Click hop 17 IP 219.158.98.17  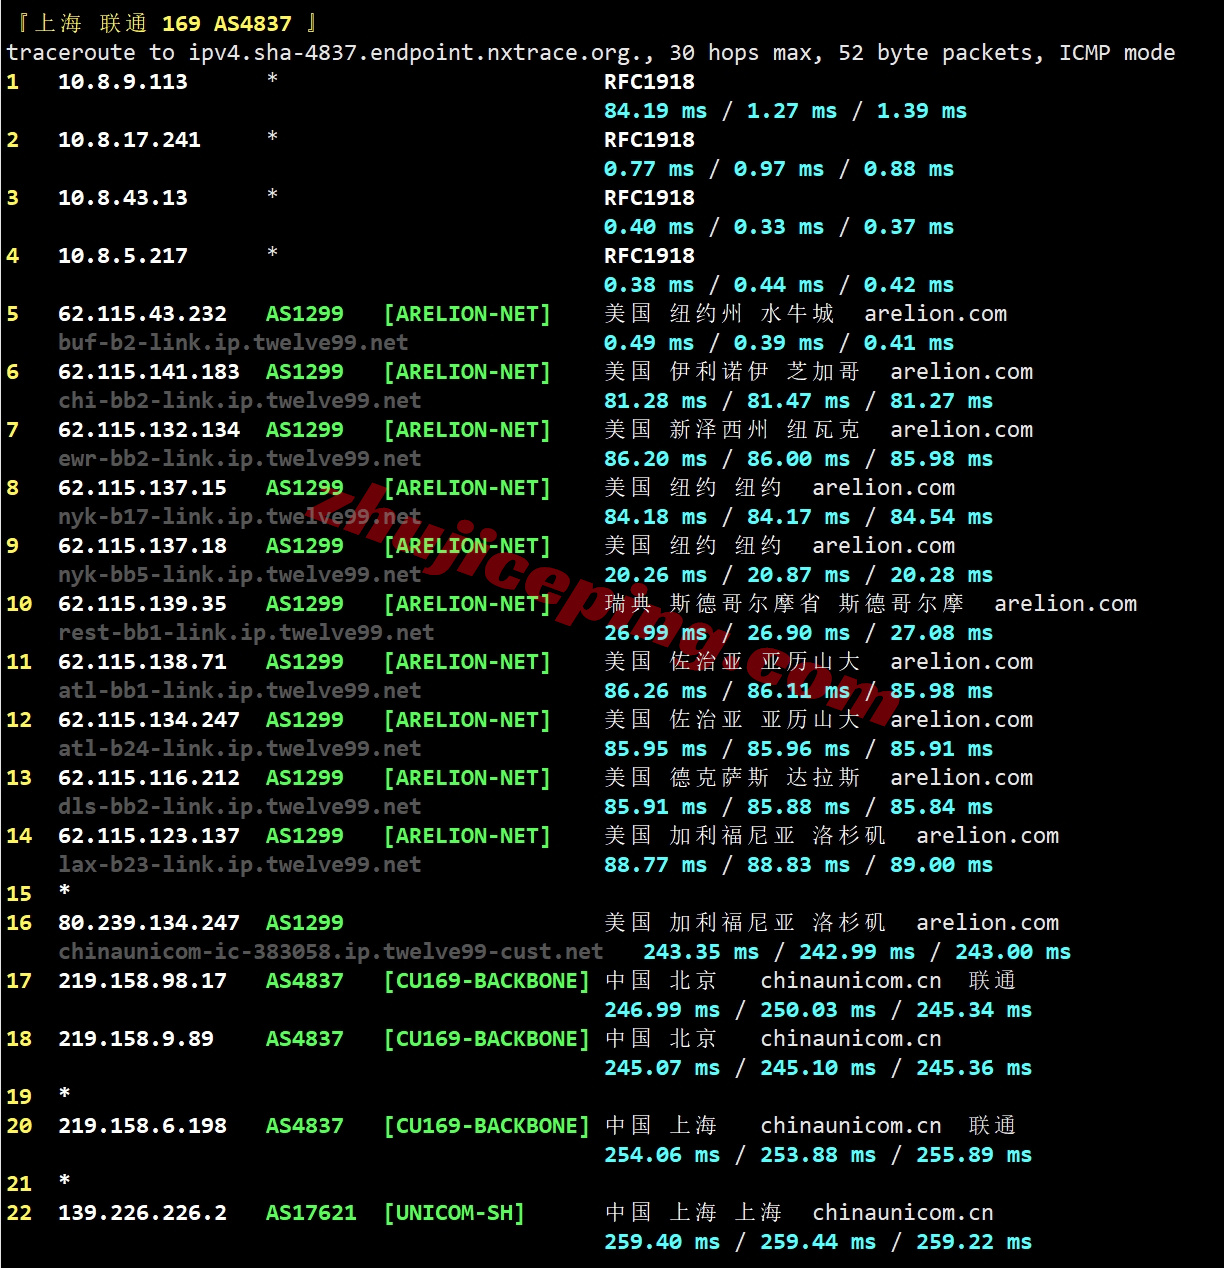coord(142,981)
